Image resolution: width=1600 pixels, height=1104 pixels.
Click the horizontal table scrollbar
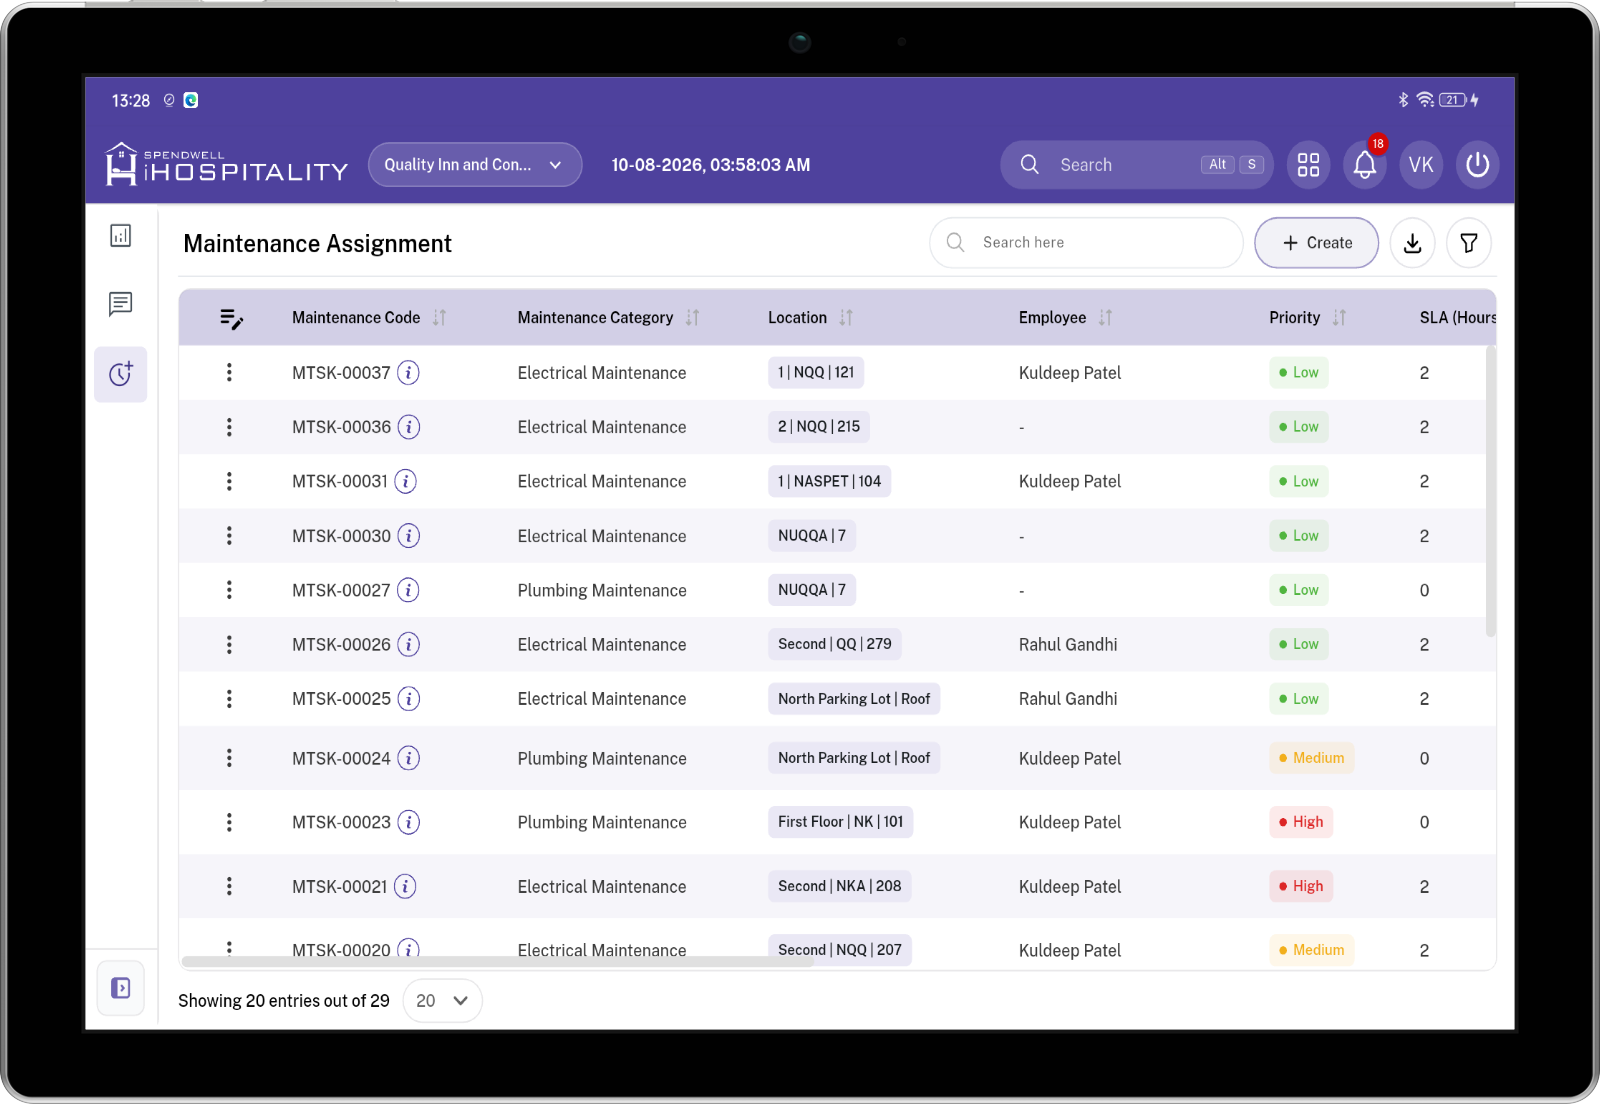tap(497, 962)
